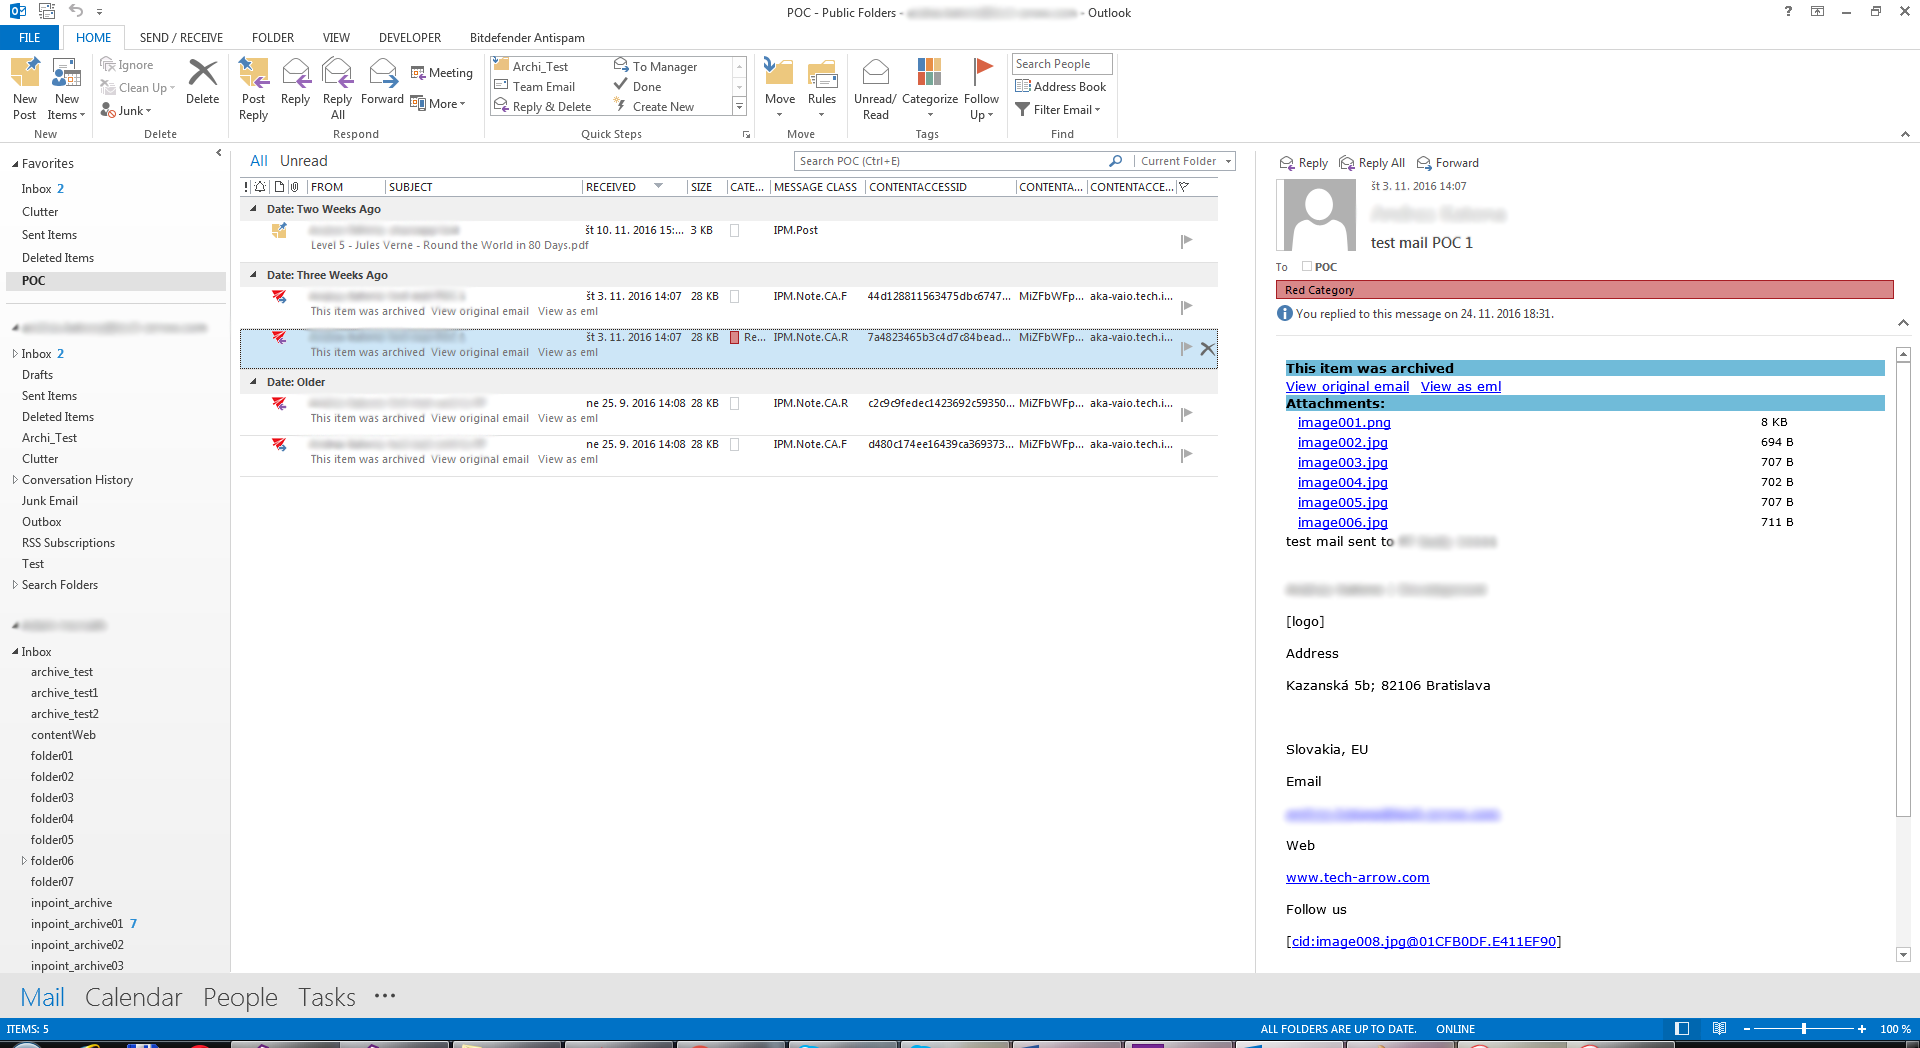Click the Forward icon in Respond group

pos(382,74)
